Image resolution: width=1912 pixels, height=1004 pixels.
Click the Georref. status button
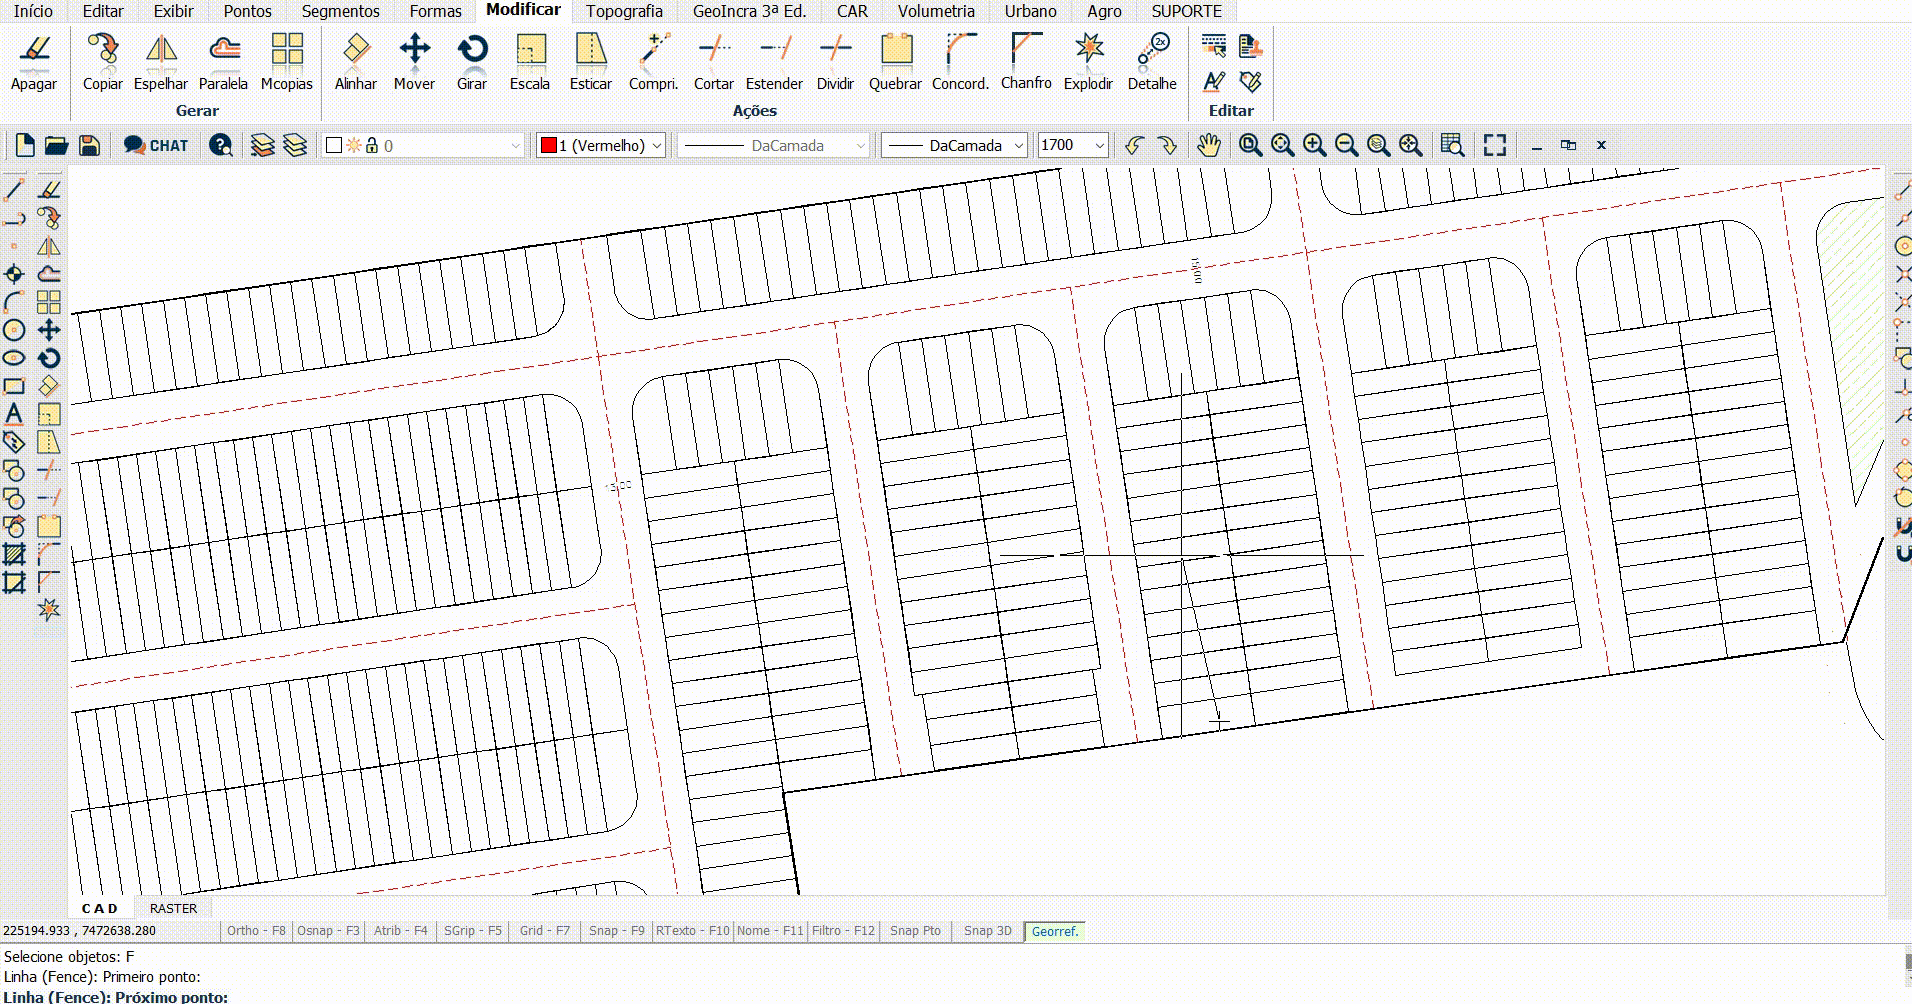point(1055,931)
